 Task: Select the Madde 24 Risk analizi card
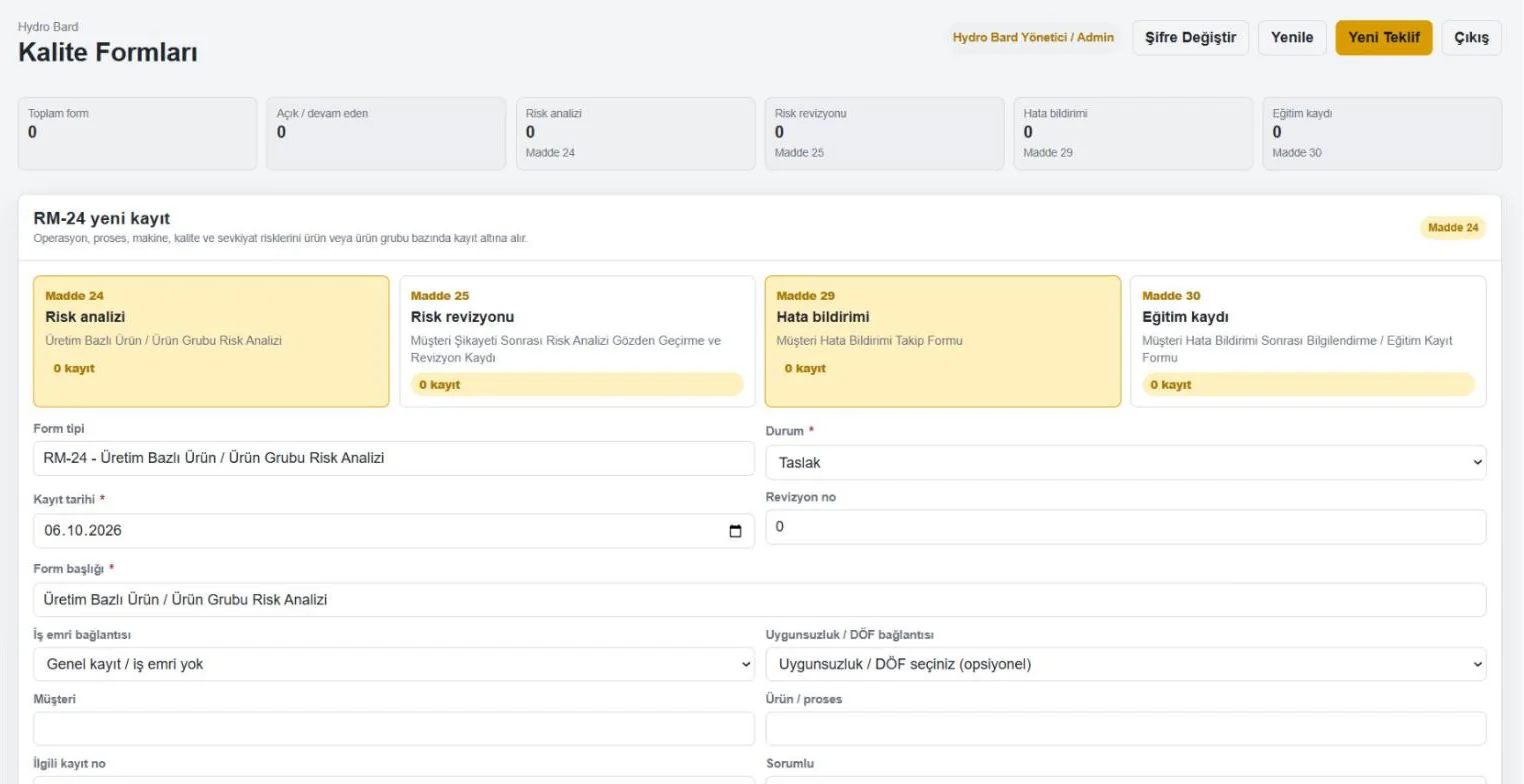[x=211, y=341]
